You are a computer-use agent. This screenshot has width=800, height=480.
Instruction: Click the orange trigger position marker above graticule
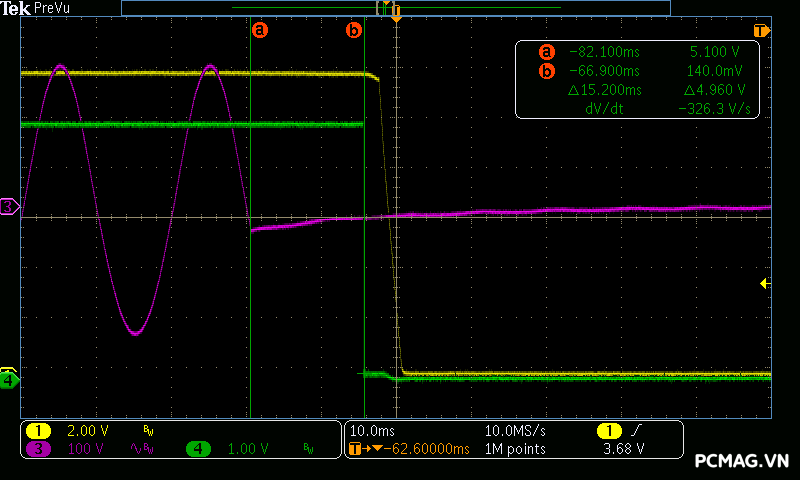396,19
